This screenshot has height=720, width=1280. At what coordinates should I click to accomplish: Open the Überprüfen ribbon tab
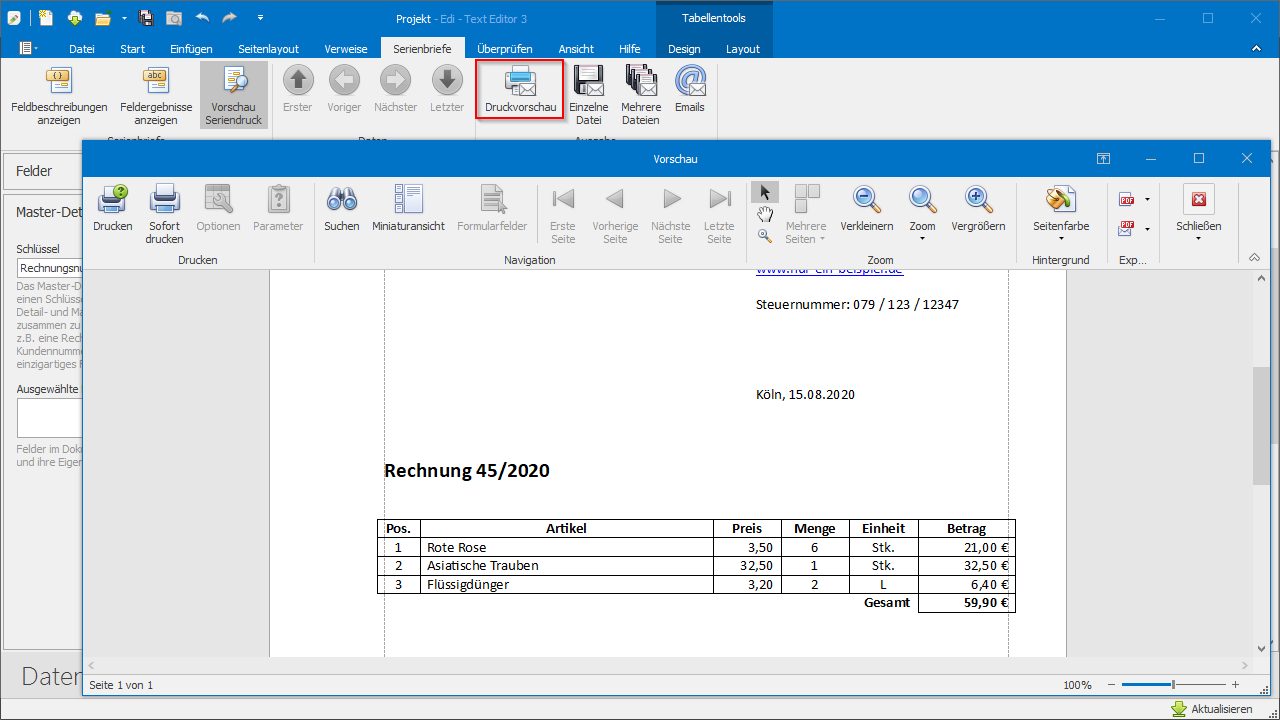(504, 49)
